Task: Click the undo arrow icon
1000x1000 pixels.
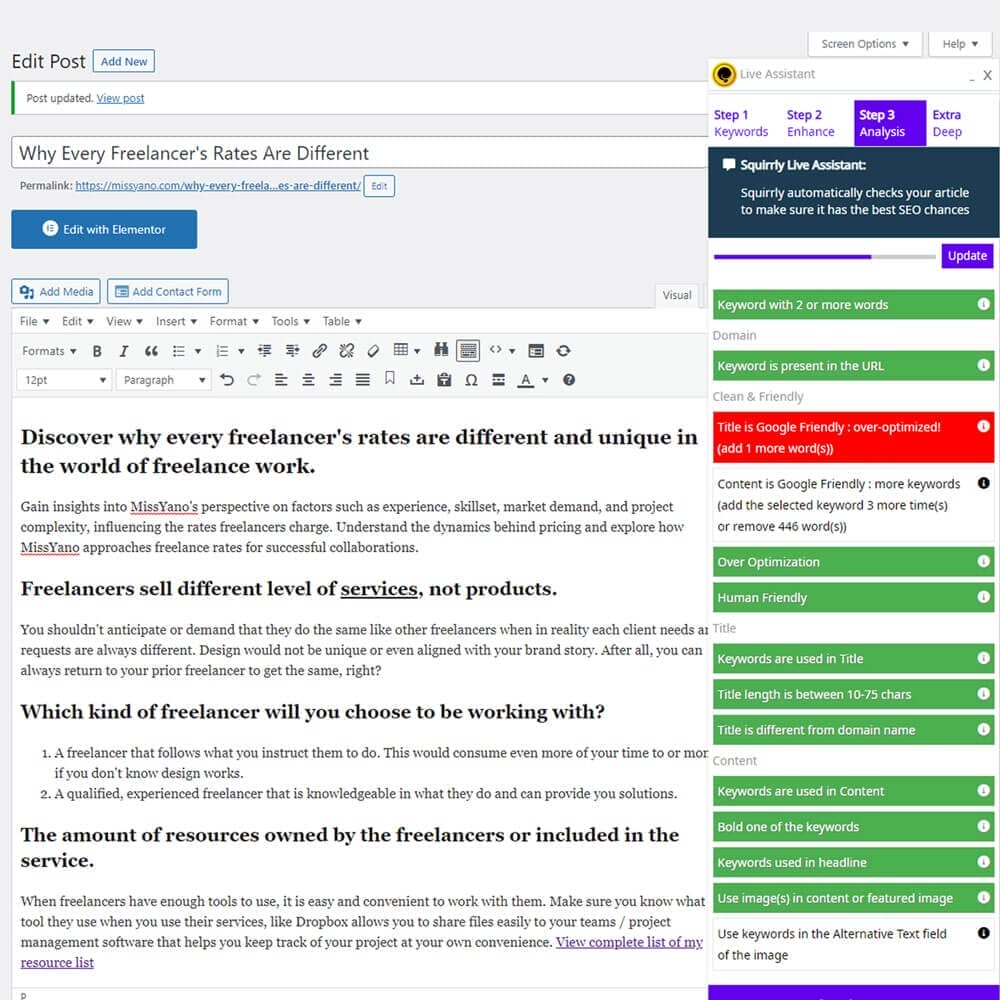Action: coord(227,380)
